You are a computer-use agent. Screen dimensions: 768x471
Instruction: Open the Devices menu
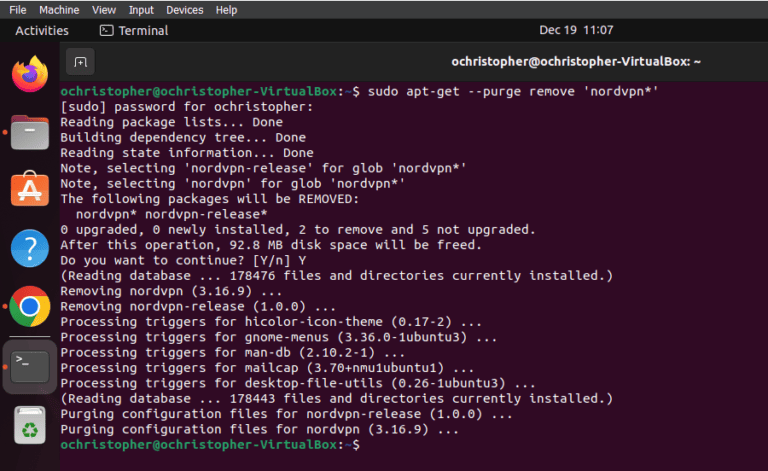click(185, 10)
